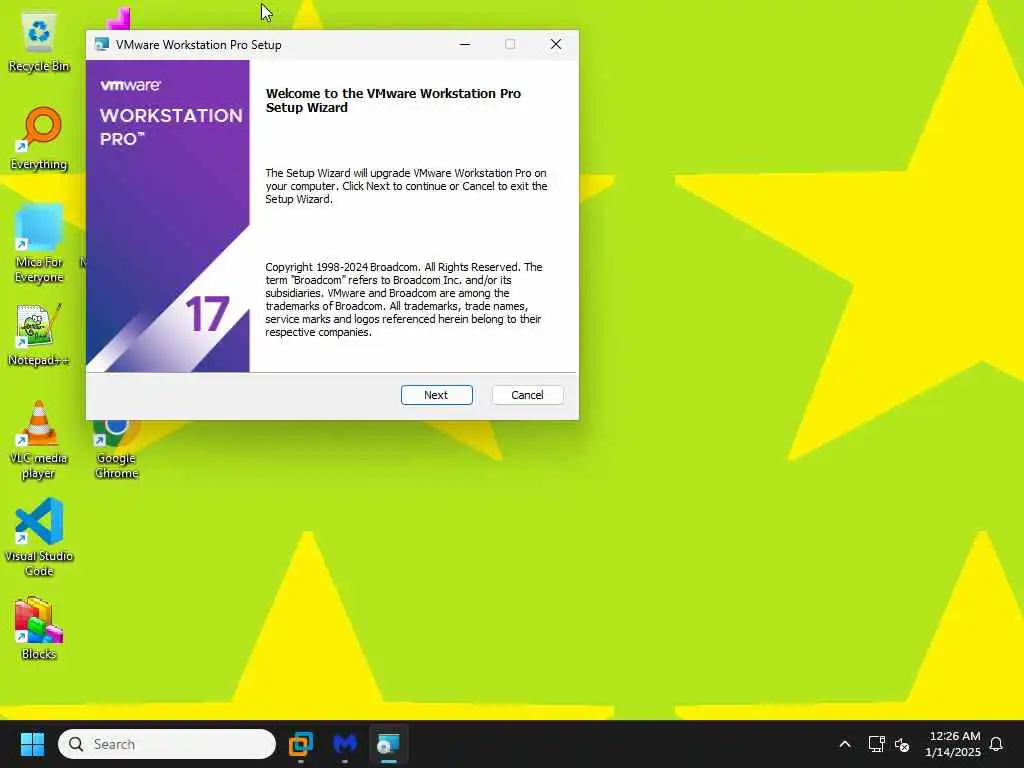This screenshot has width=1024, height=768.
Task: Switch to the setup installer taskbar button
Action: 389,744
